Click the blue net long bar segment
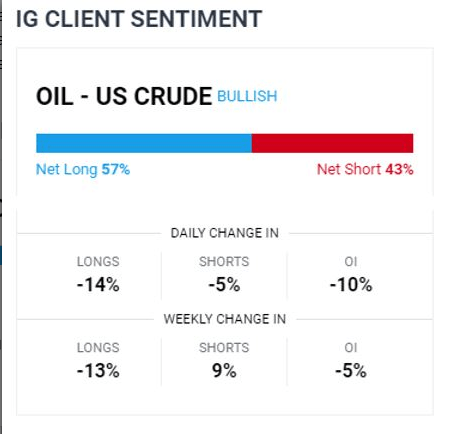 (x=144, y=143)
